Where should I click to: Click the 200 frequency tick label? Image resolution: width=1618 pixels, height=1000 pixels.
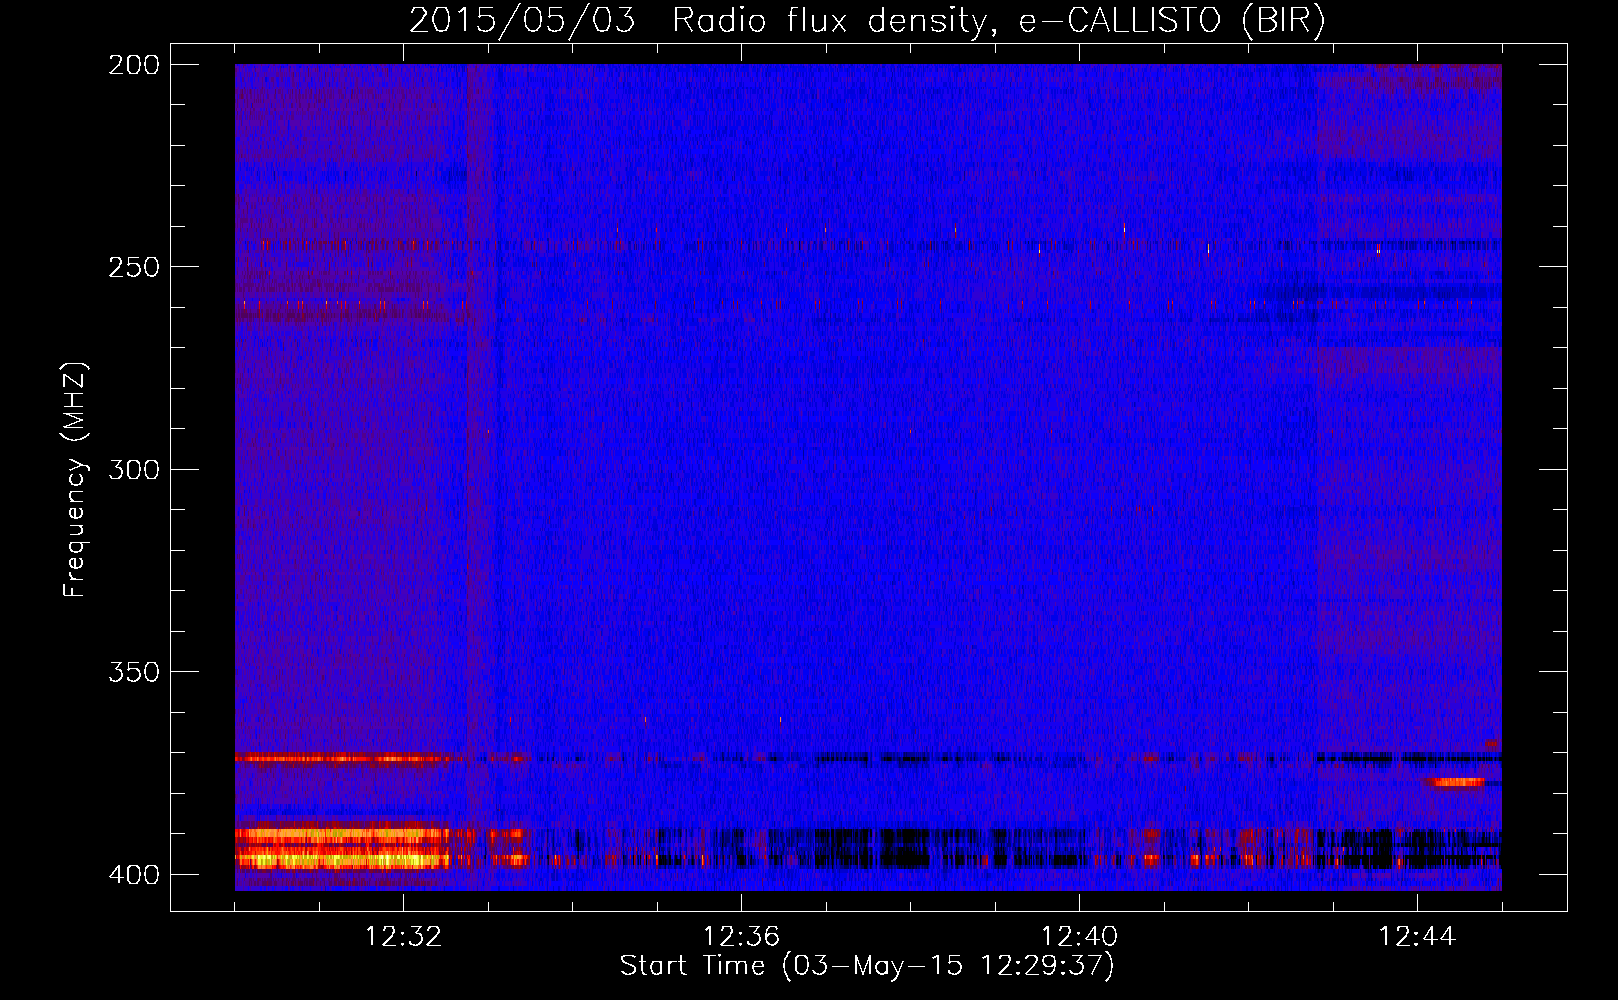click(x=134, y=65)
